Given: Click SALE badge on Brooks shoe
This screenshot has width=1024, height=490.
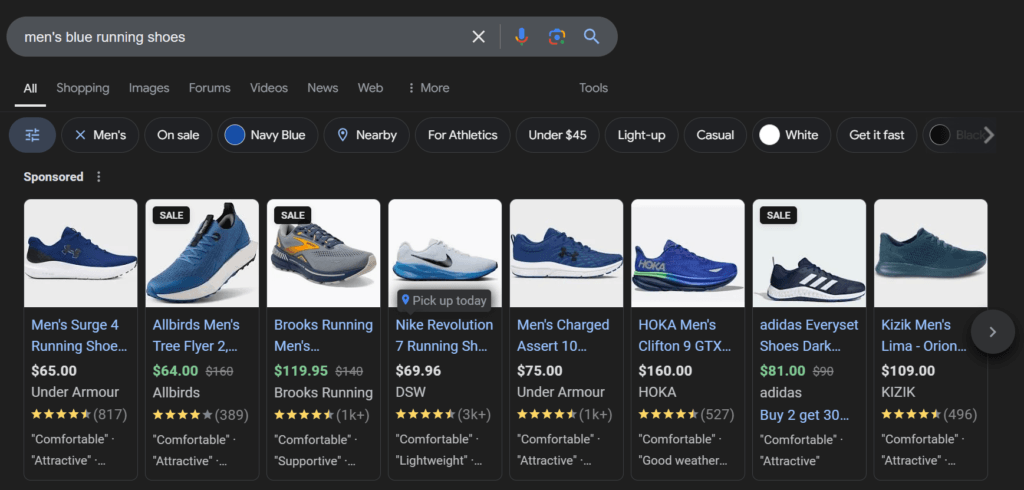Looking at the screenshot, I should [293, 215].
